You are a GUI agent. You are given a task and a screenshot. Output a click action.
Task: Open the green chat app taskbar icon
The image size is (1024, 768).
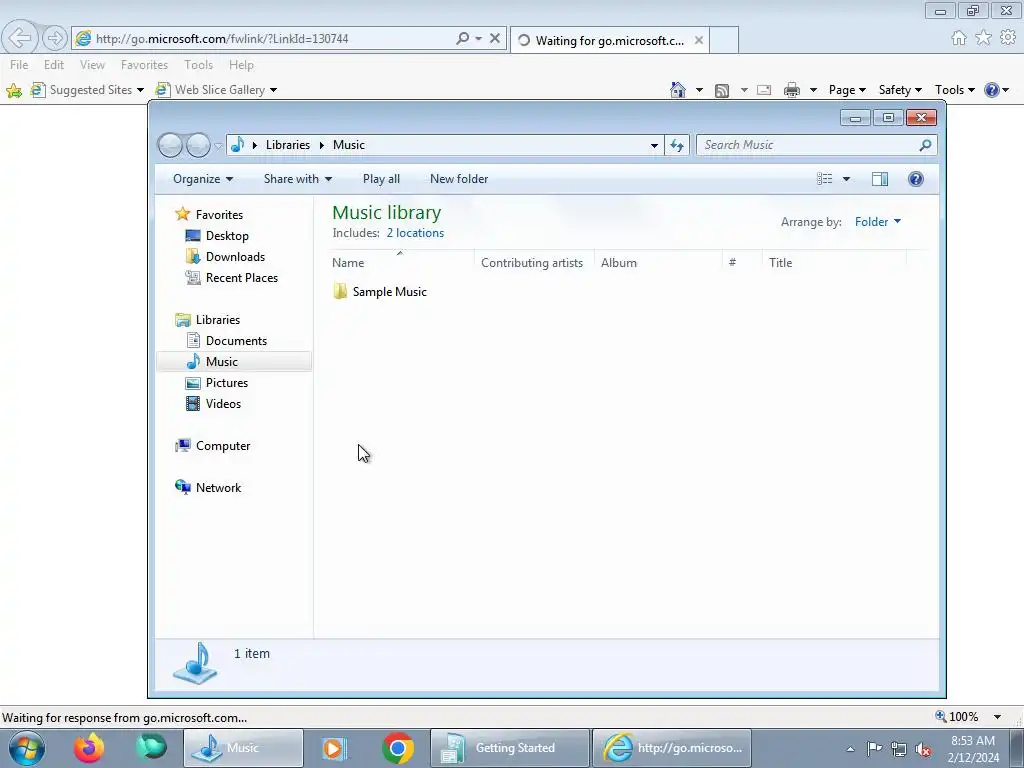tap(151, 748)
